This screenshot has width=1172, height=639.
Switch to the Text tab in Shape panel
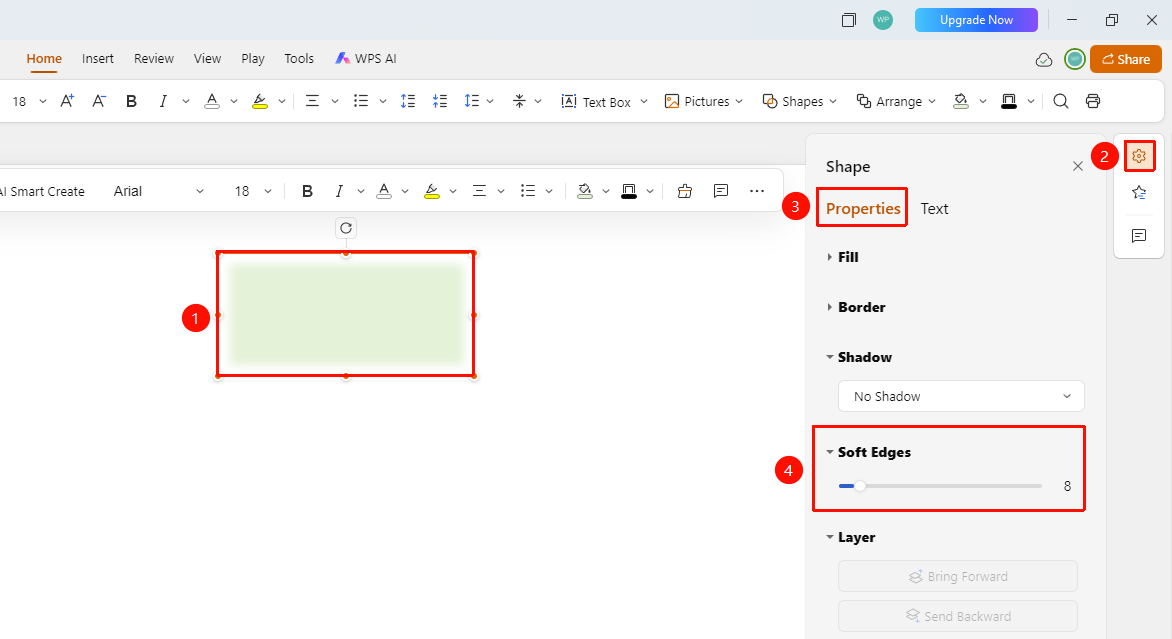pos(934,209)
